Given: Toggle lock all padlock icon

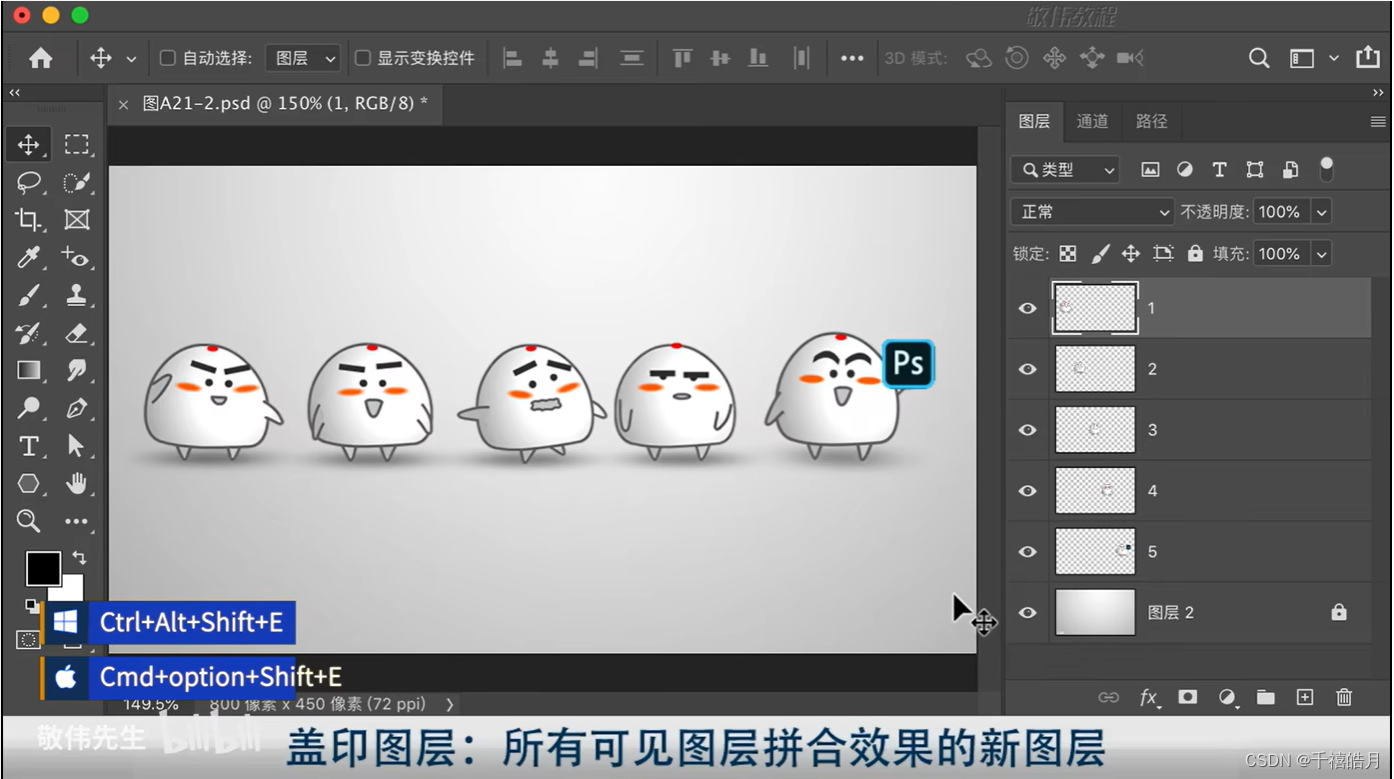Looking at the screenshot, I should coord(1195,254).
